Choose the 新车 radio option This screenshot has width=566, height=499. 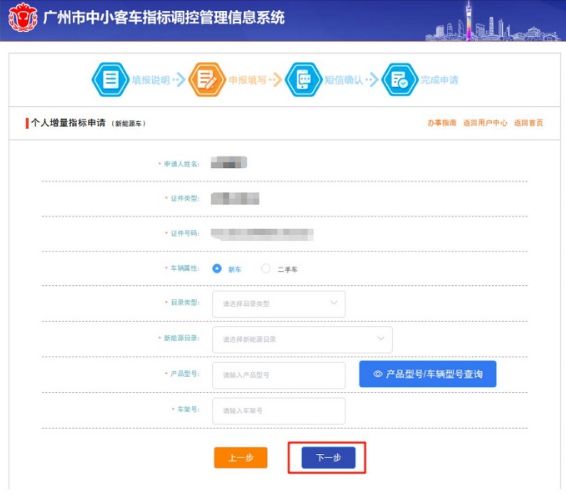217,269
